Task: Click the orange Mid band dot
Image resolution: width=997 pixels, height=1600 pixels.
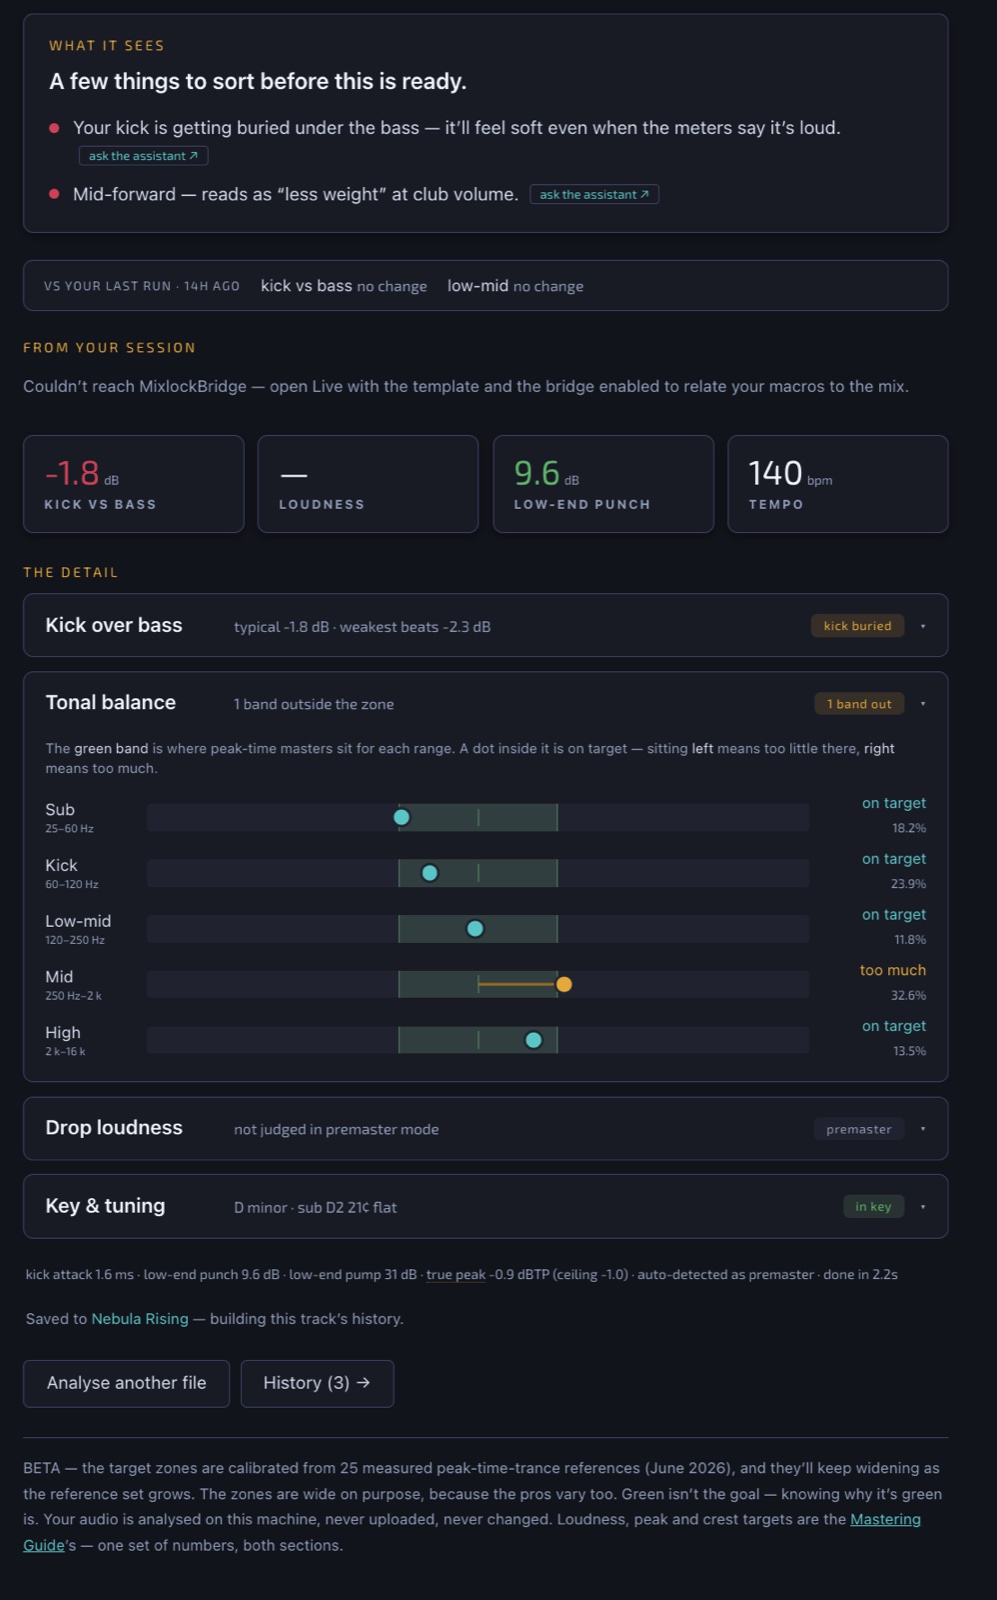Action: tap(564, 984)
